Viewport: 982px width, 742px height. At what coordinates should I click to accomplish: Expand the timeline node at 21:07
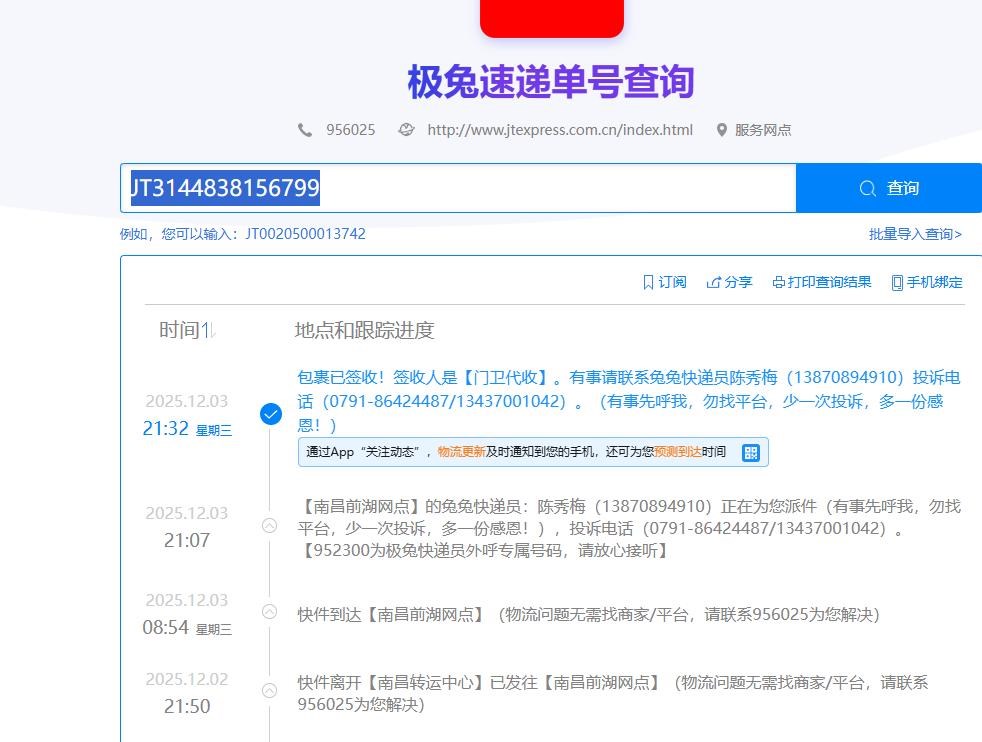tap(269, 526)
